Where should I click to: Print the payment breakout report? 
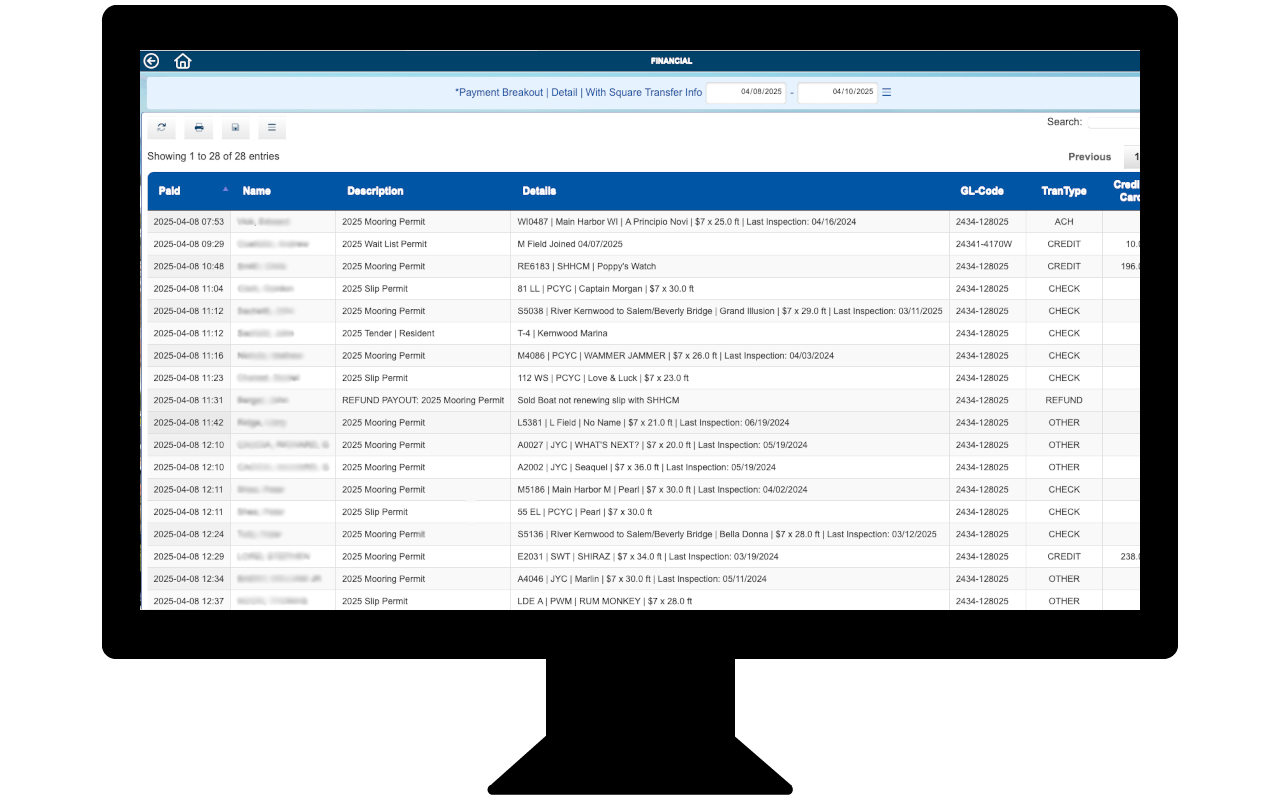[x=199, y=128]
